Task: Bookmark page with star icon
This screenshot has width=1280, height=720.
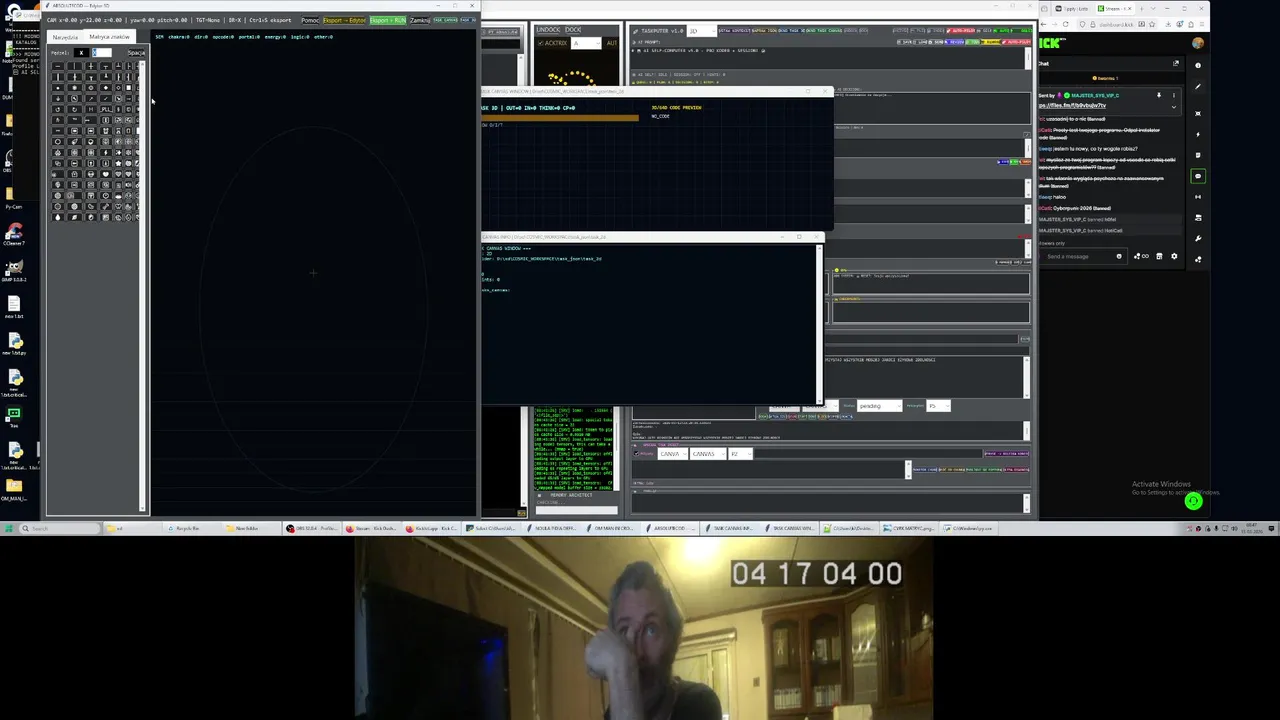Action: pyautogui.click(x=1152, y=24)
